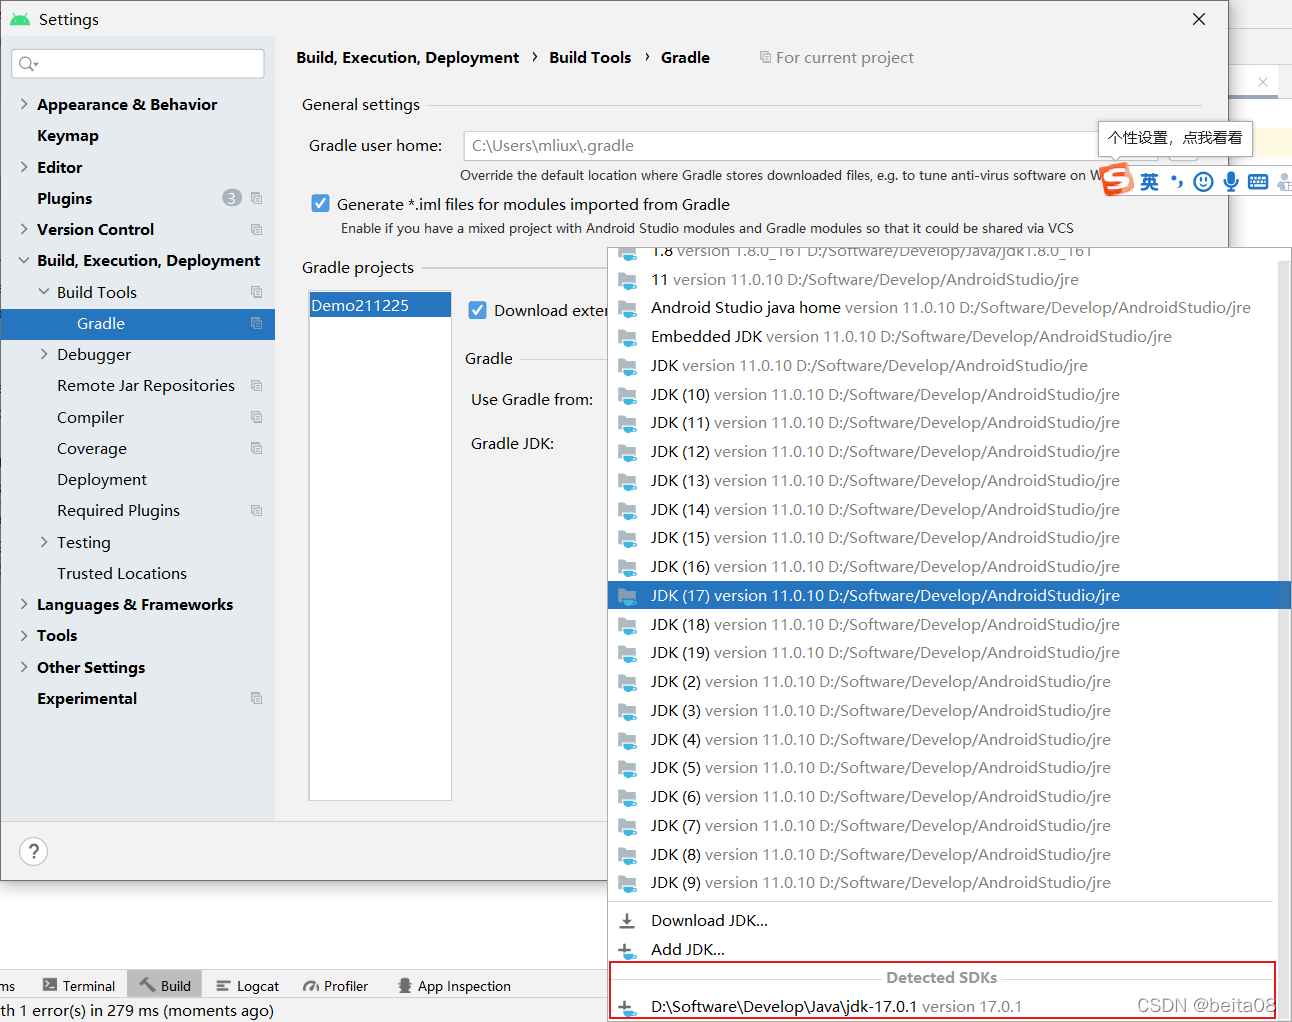Toggle Generate *.iml files checkbox

coord(320,203)
